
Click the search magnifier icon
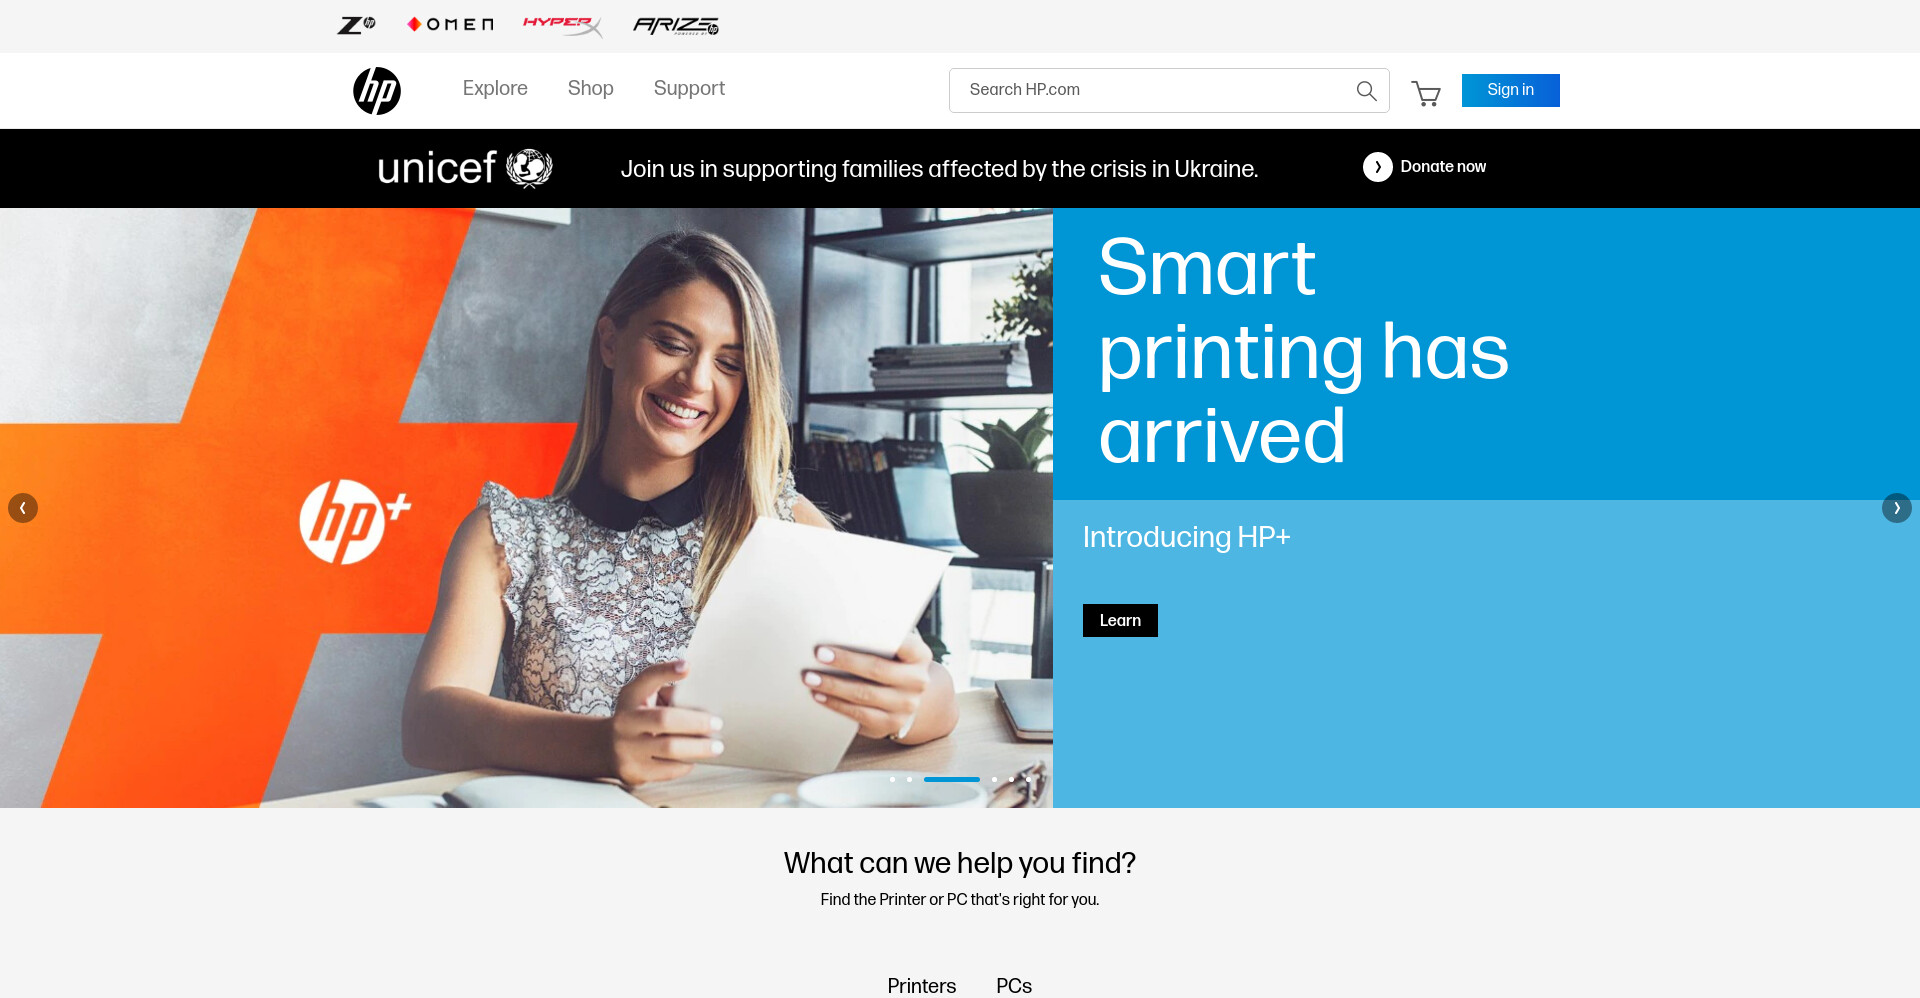pyautogui.click(x=1366, y=91)
